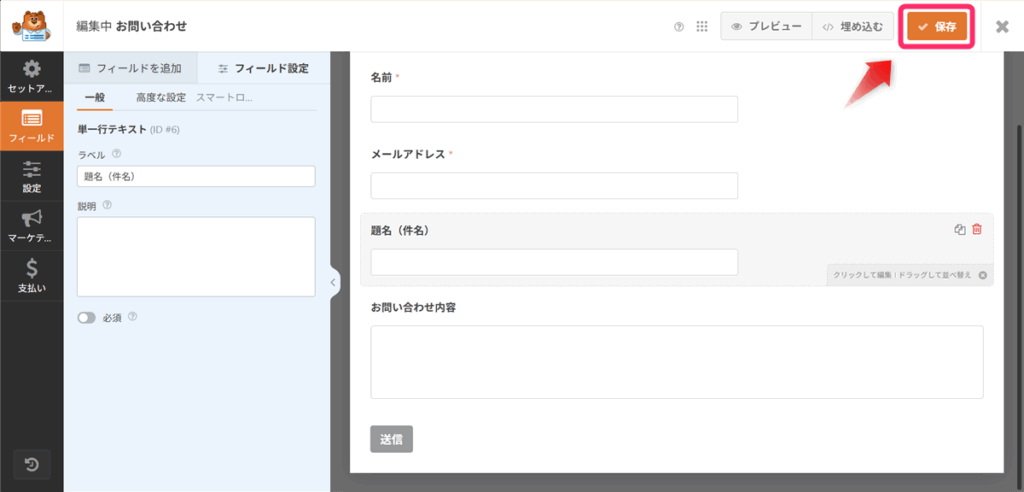This screenshot has height=492, width=1024.
Task: Click the 単一行テキスト (ID #6) heading
Action: 129,129
